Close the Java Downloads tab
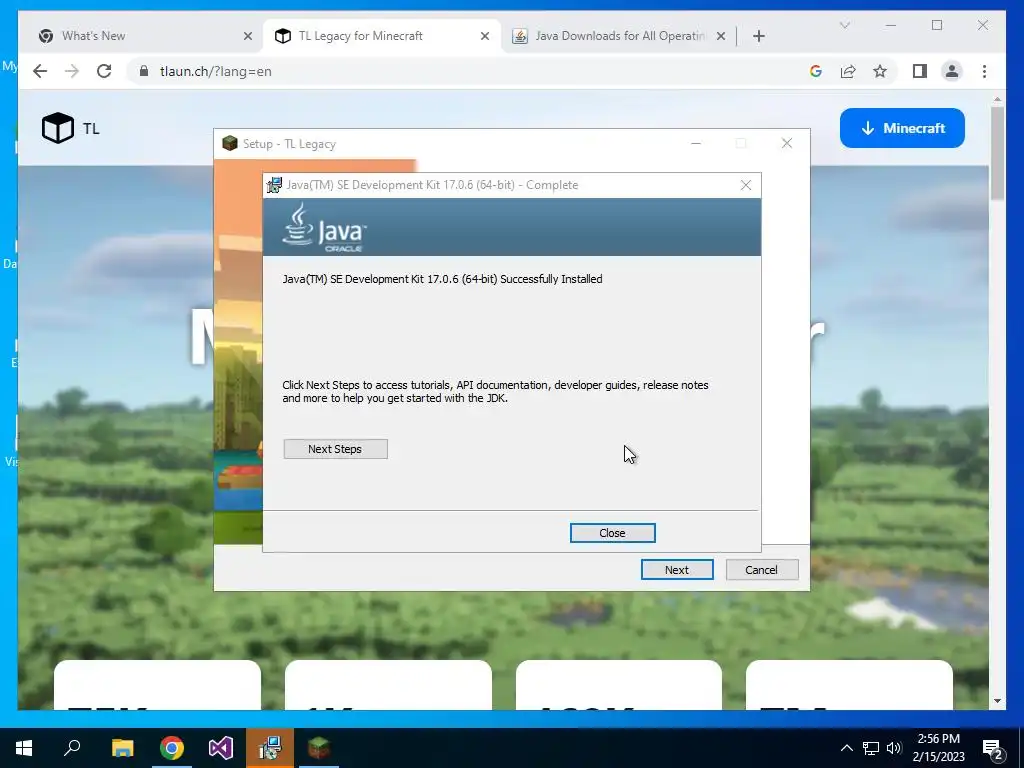 point(720,36)
